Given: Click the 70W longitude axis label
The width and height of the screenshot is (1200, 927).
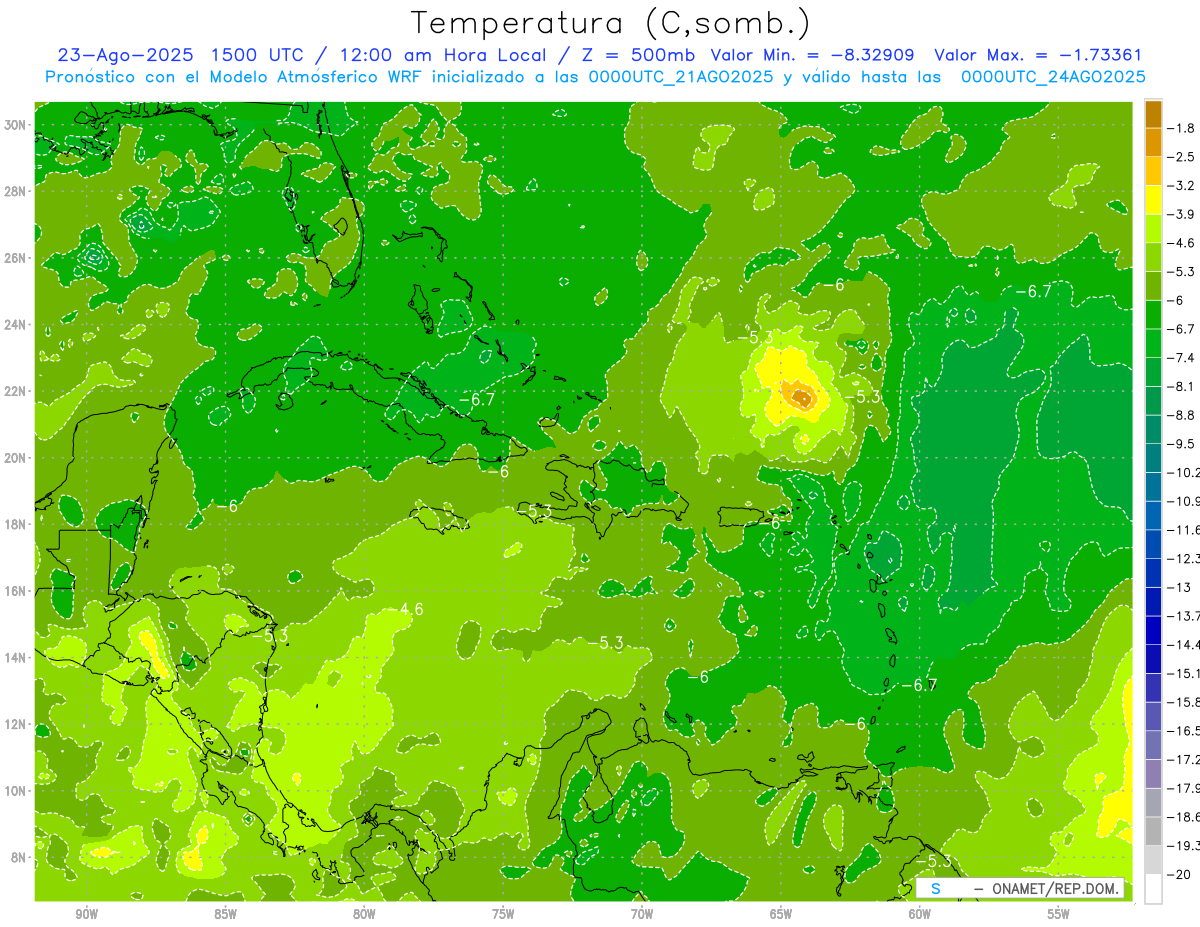Looking at the screenshot, I should click(642, 915).
